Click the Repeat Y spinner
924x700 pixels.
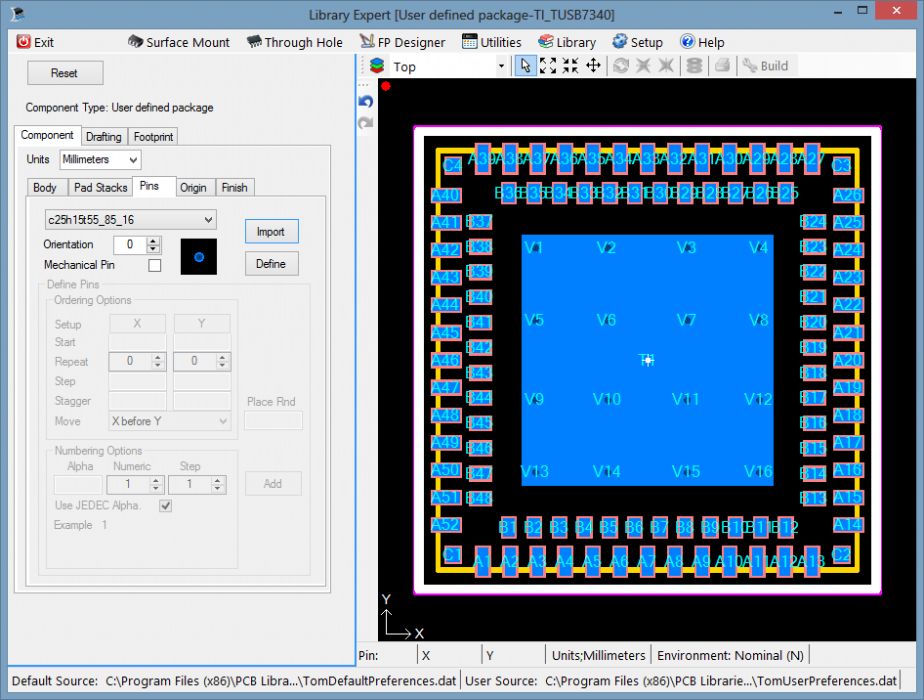[202, 361]
